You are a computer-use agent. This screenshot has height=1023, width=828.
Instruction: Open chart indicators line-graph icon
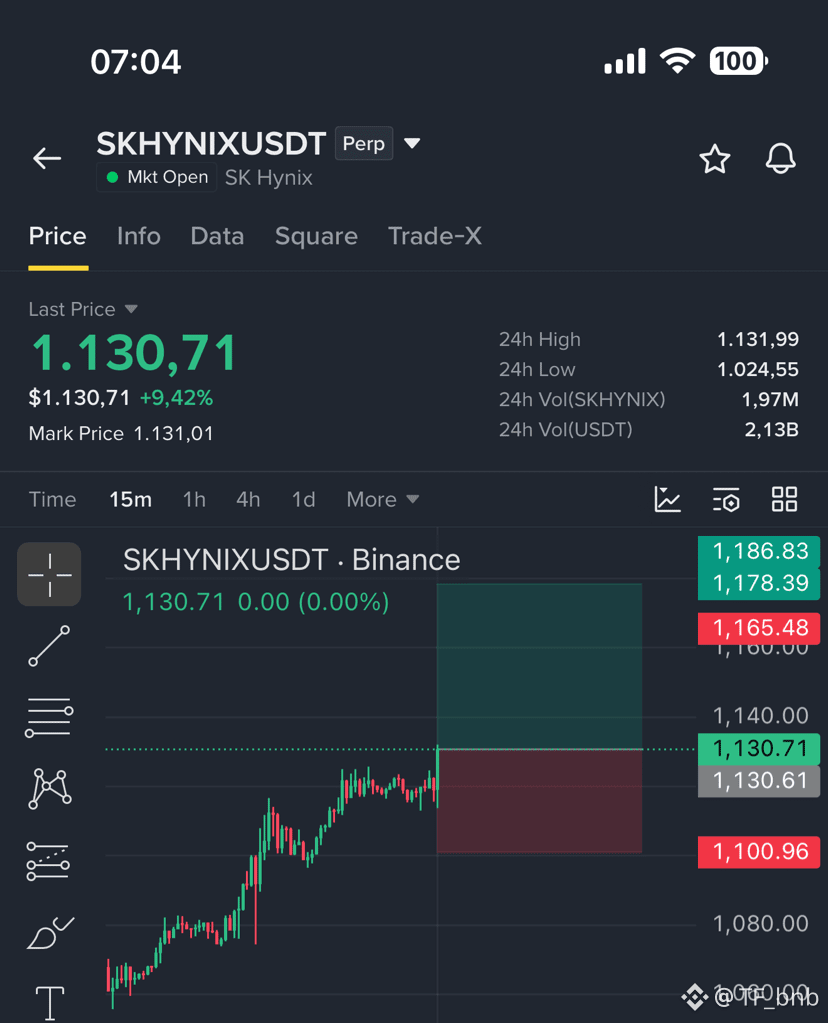[667, 499]
